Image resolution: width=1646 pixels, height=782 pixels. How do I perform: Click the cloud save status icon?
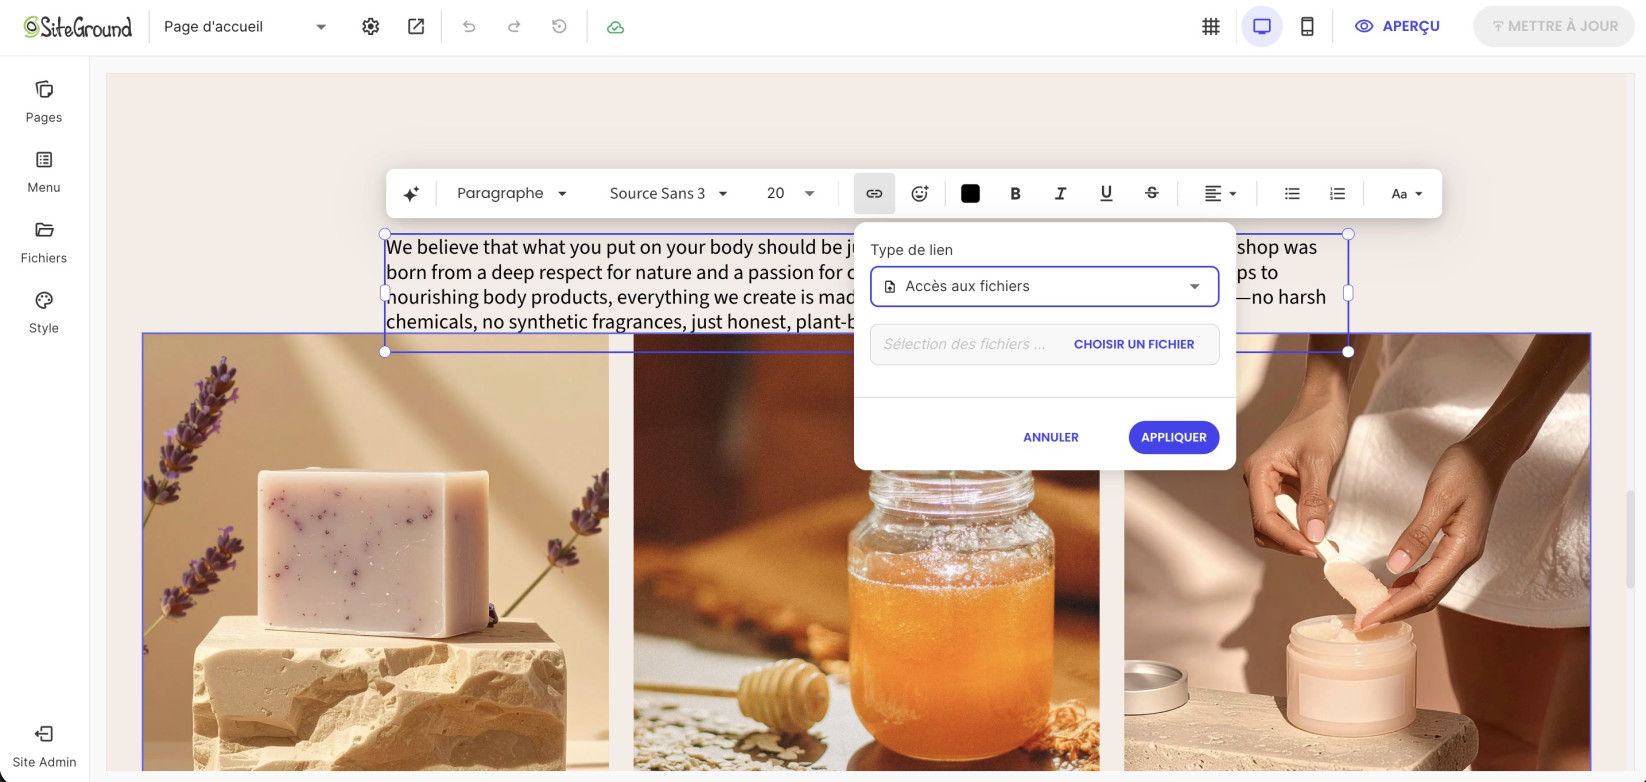[616, 27]
